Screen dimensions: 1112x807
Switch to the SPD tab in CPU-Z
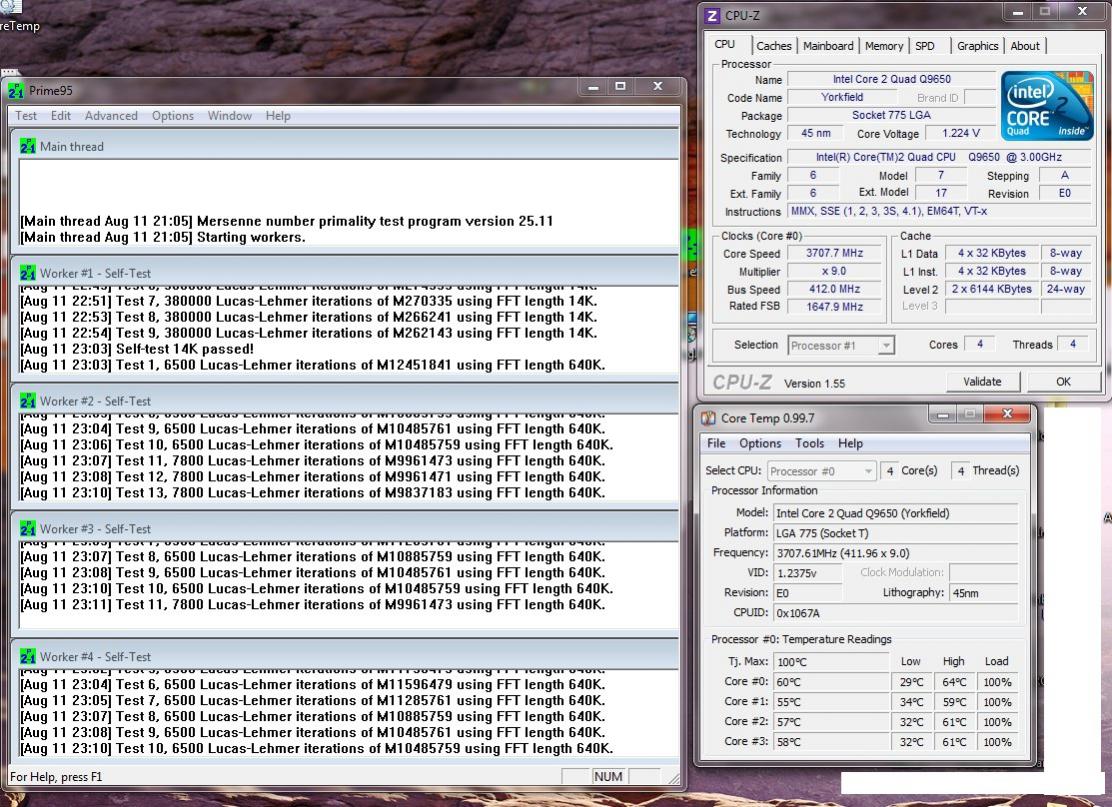point(925,46)
